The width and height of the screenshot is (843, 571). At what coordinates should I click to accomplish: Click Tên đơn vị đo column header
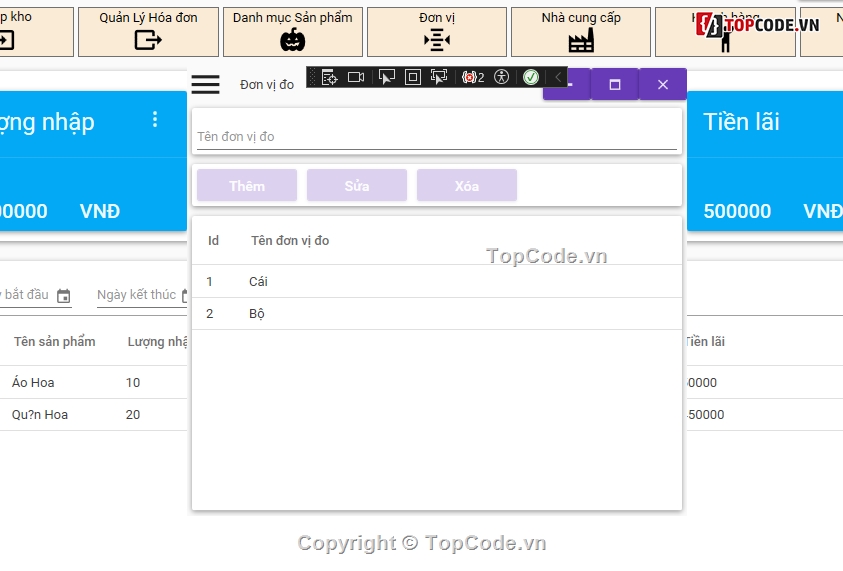click(290, 240)
